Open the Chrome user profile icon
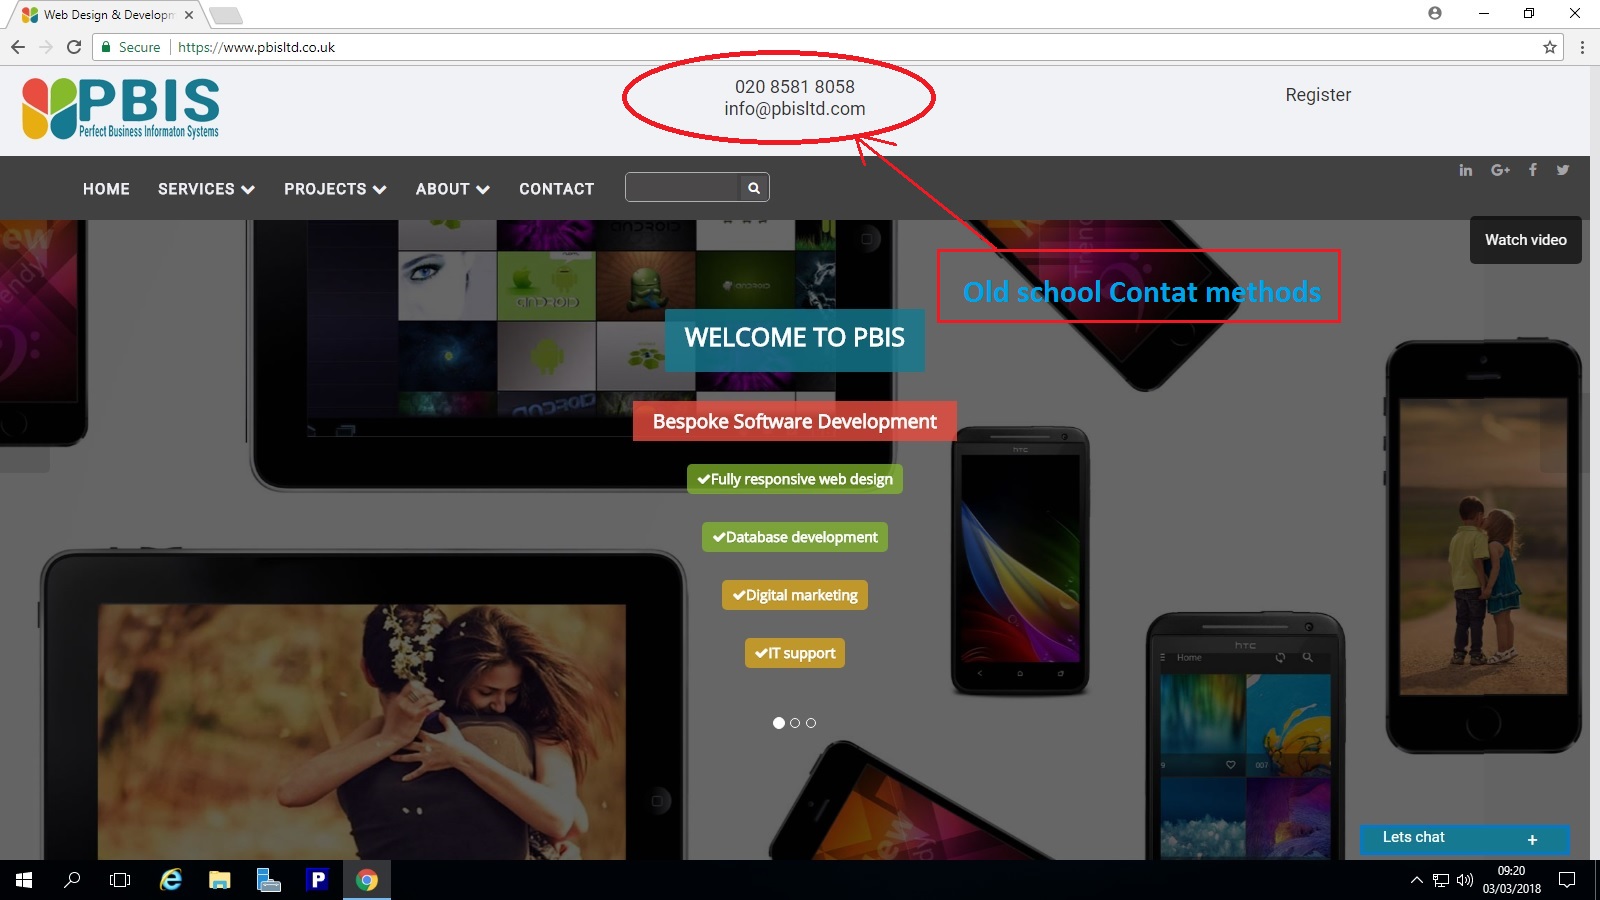Screen dimensions: 1600x900 point(1435,13)
